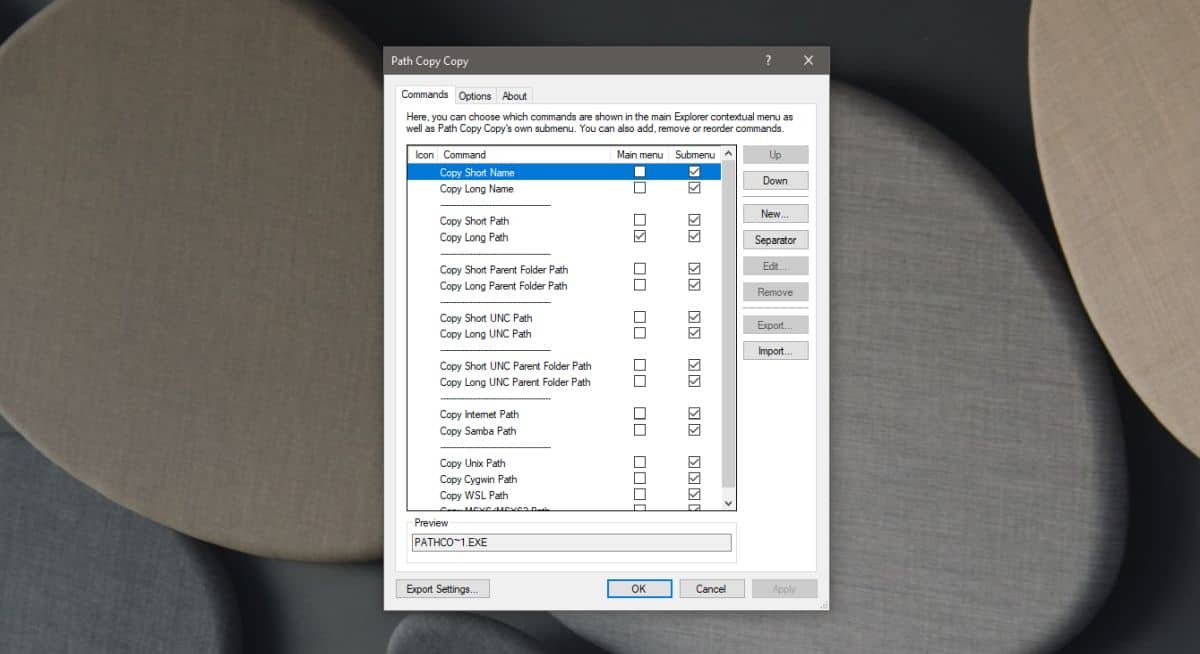Check Main menu for Copy Long Parent Folder Path

[640, 285]
